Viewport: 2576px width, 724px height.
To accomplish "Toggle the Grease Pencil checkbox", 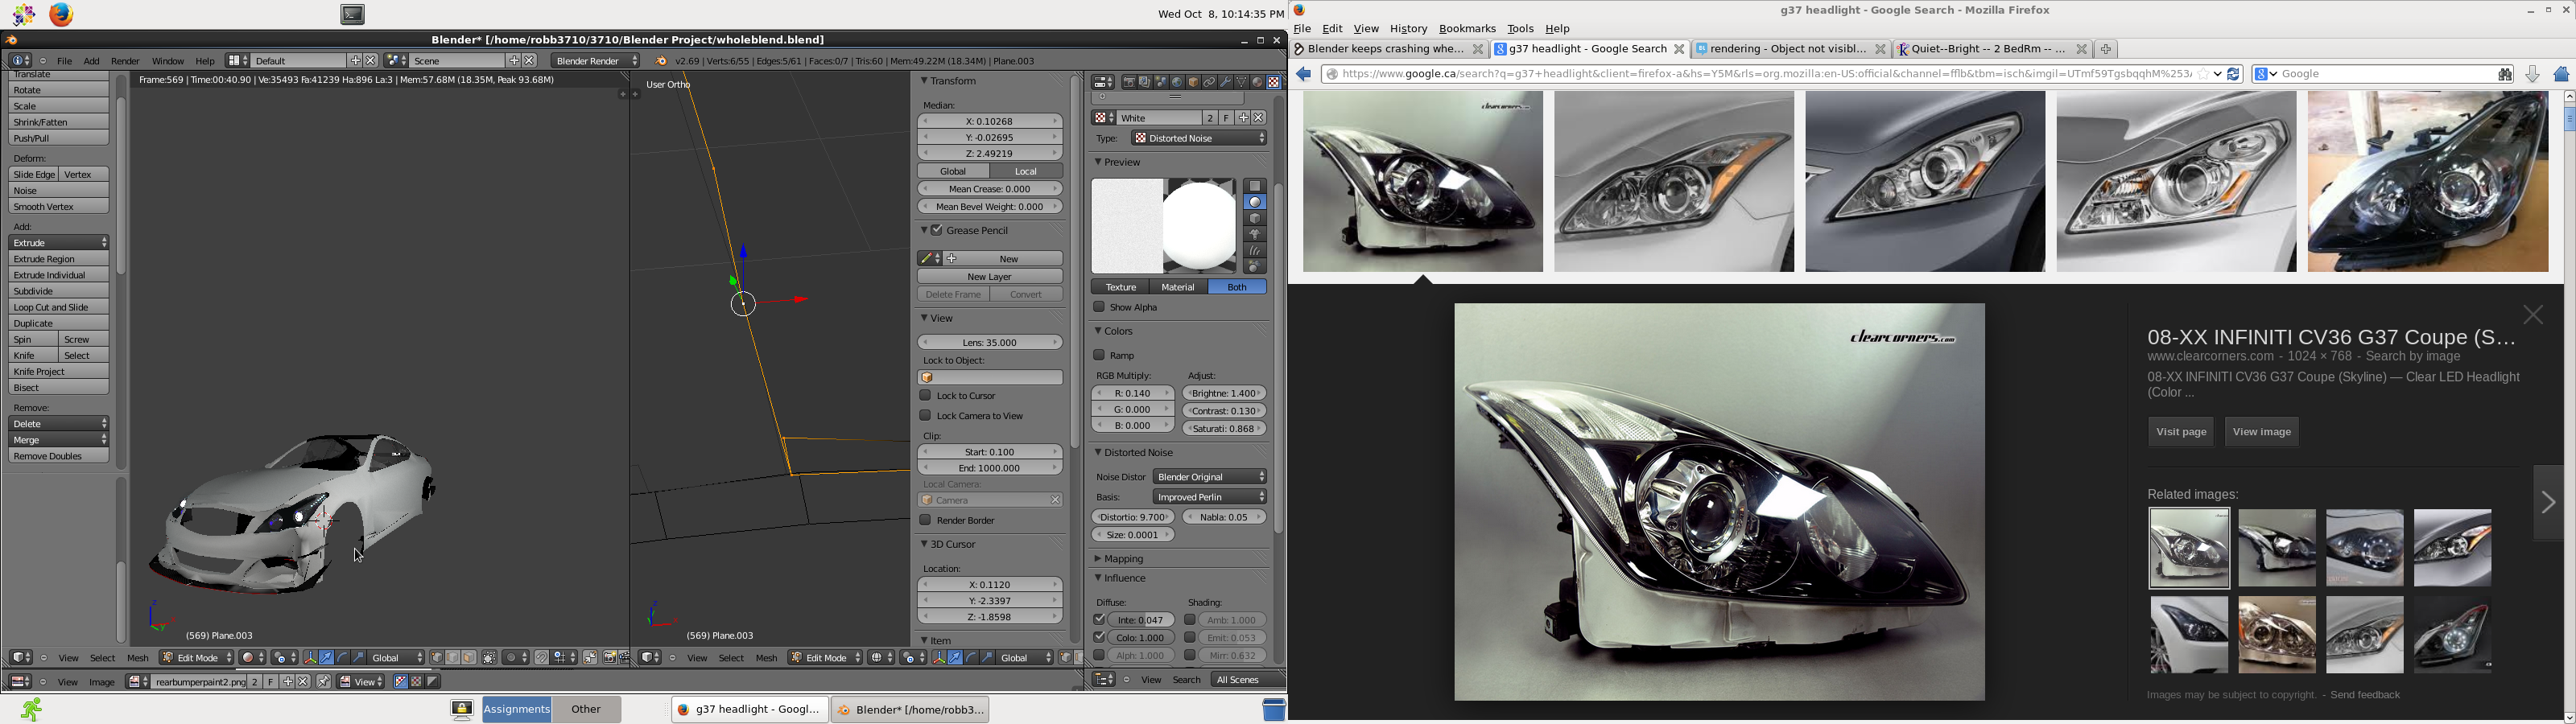I will coord(937,230).
